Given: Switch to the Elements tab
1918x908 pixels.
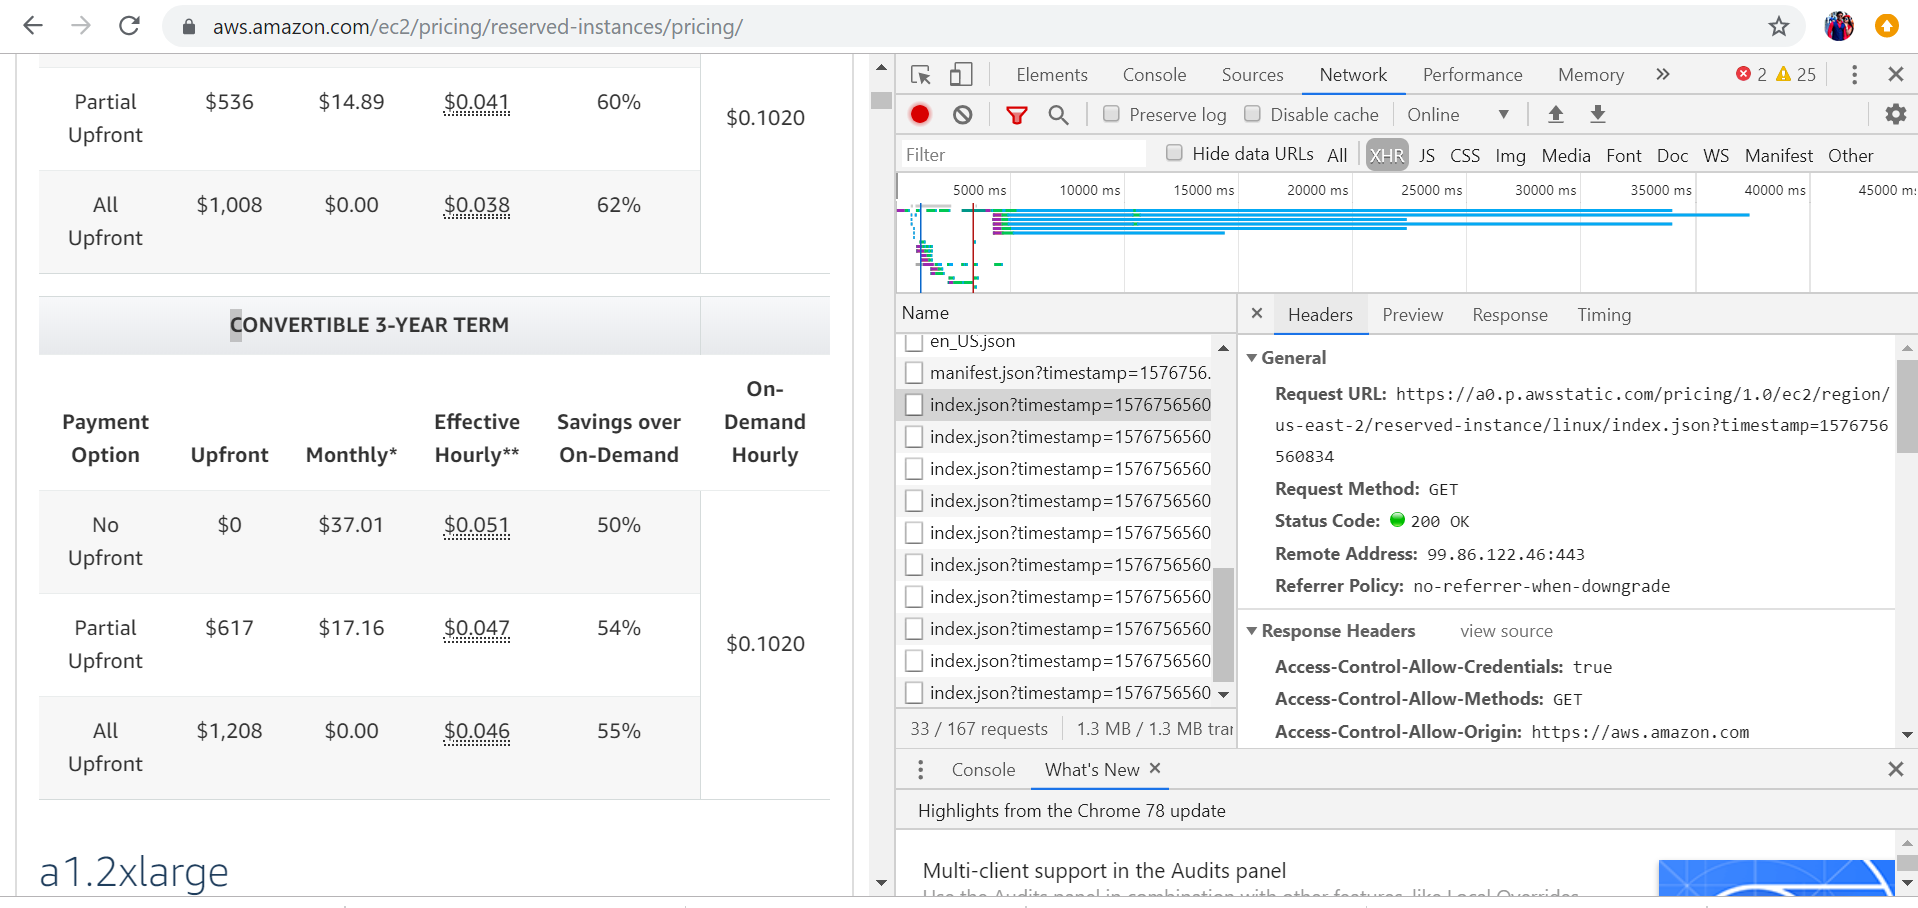Looking at the screenshot, I should 1052,75.
